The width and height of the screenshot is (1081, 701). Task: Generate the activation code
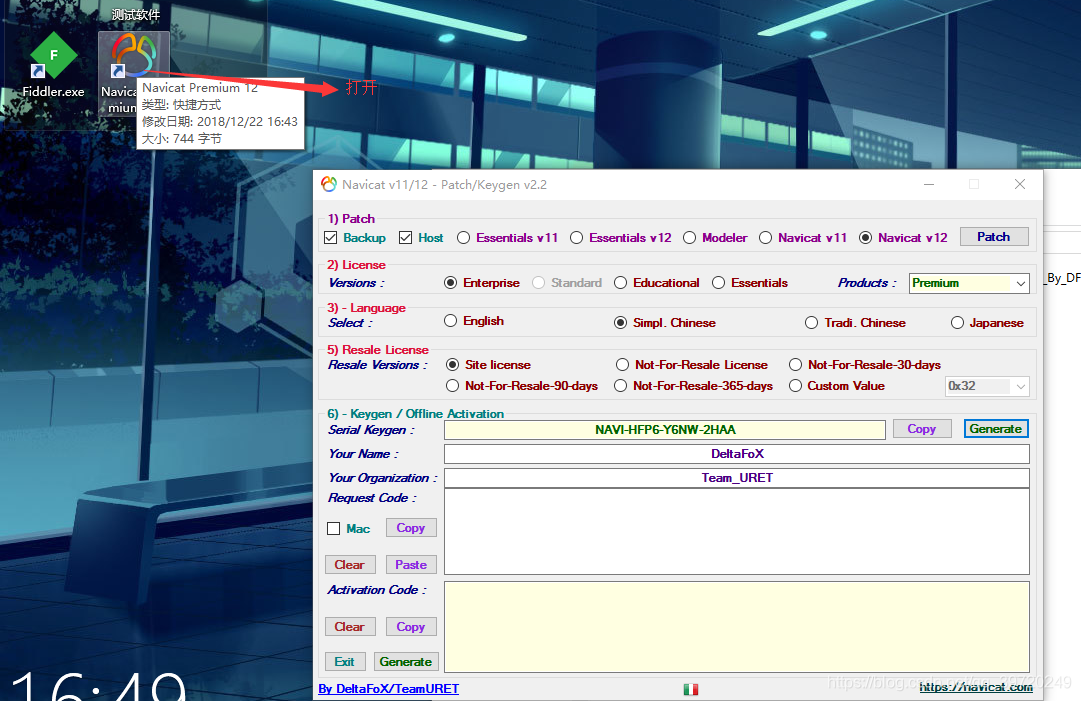point(405,662)
